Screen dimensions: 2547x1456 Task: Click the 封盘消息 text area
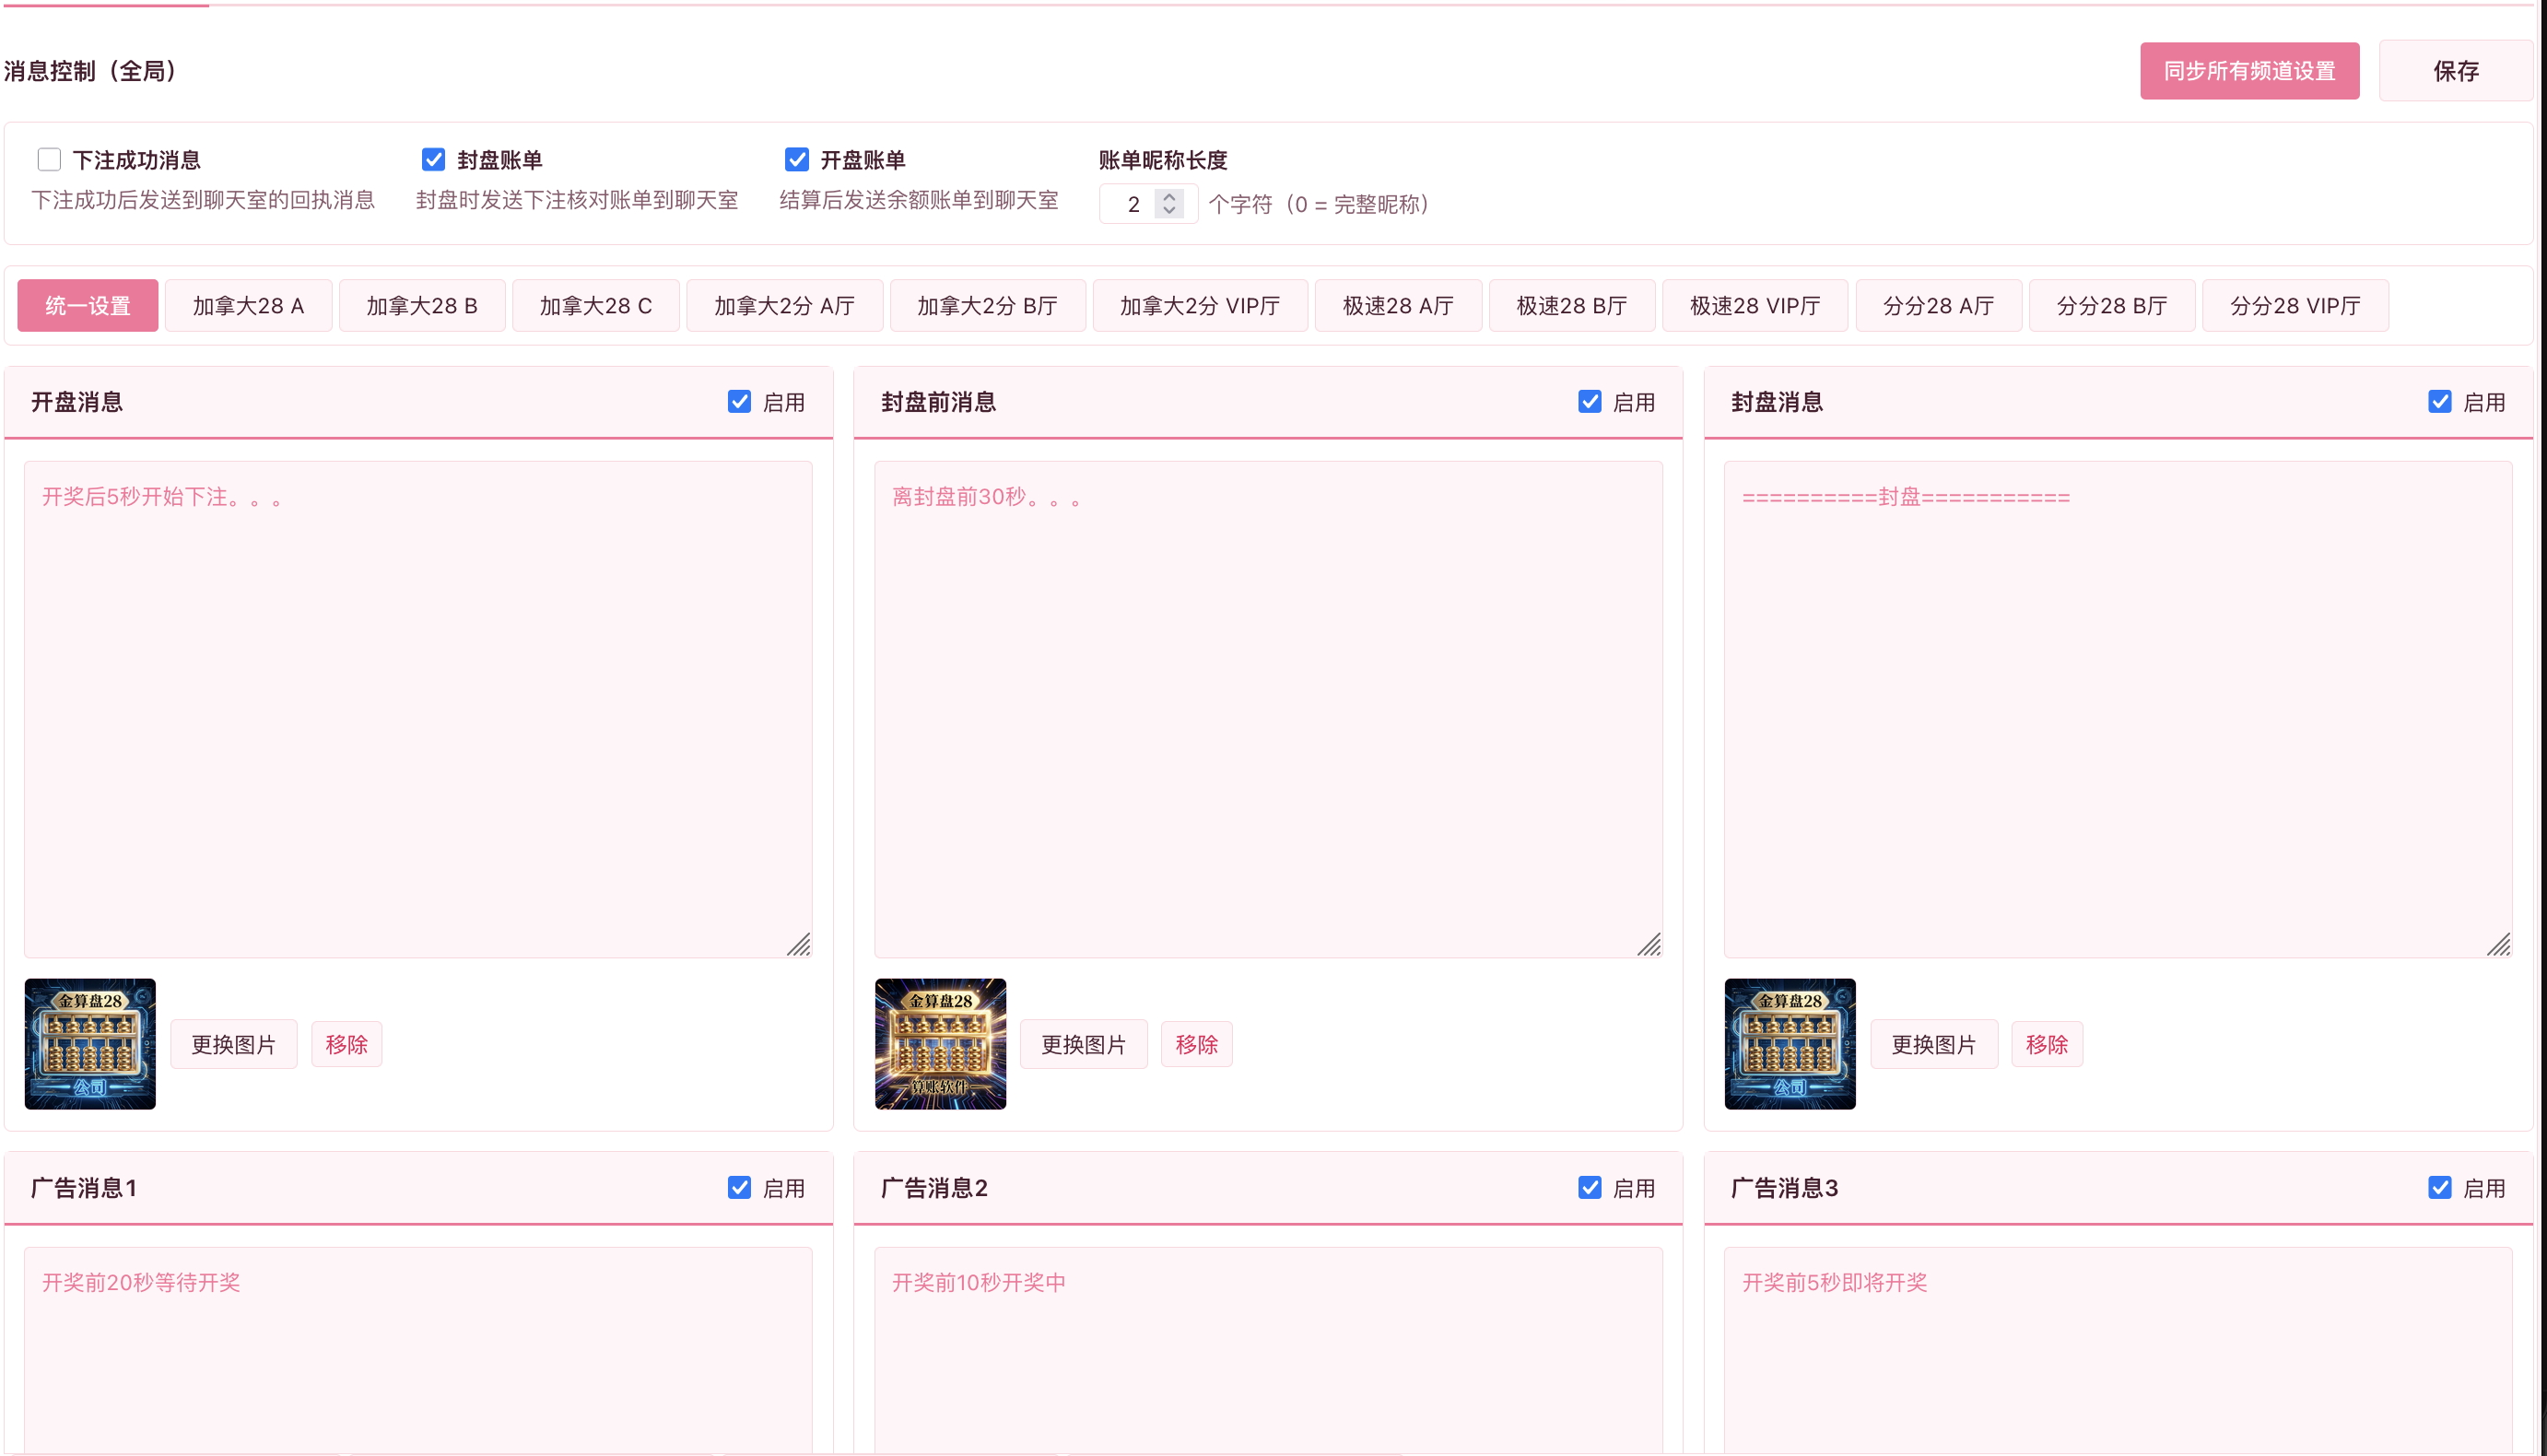coord(2118,710)
